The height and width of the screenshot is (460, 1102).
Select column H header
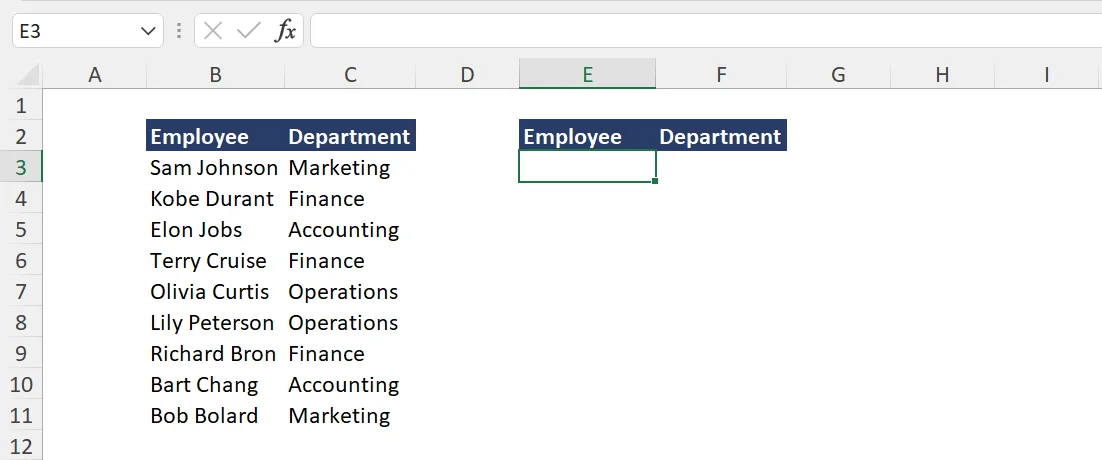[x=942, y=74]
